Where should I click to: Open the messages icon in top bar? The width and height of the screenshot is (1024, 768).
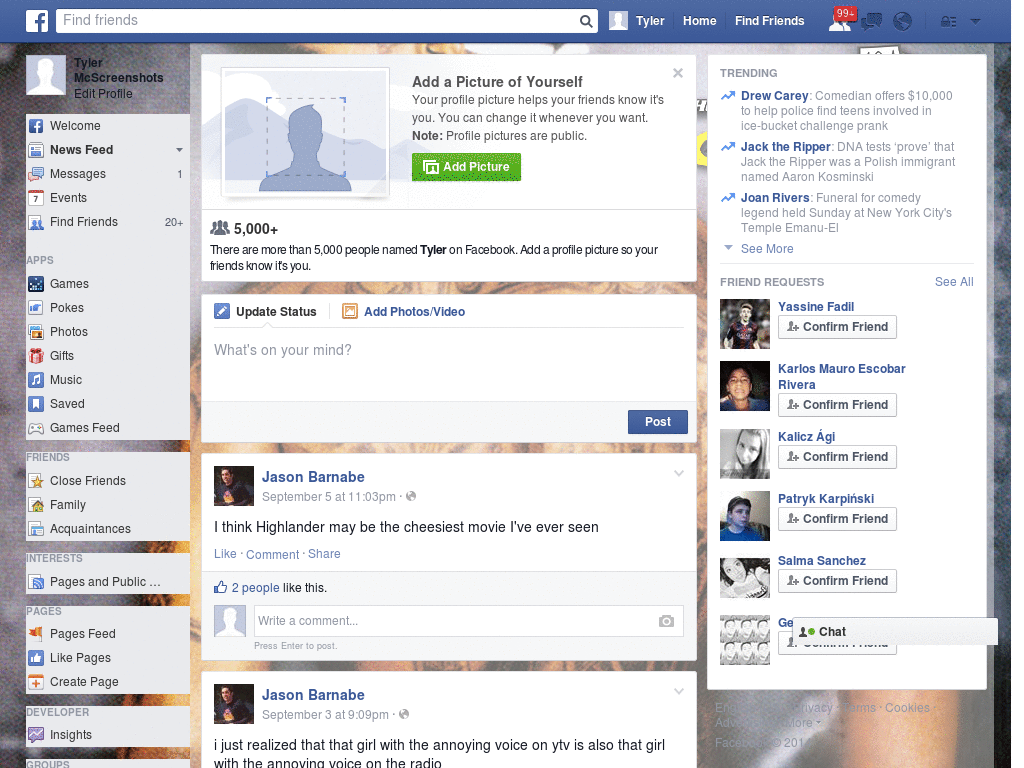coord(871,22)
